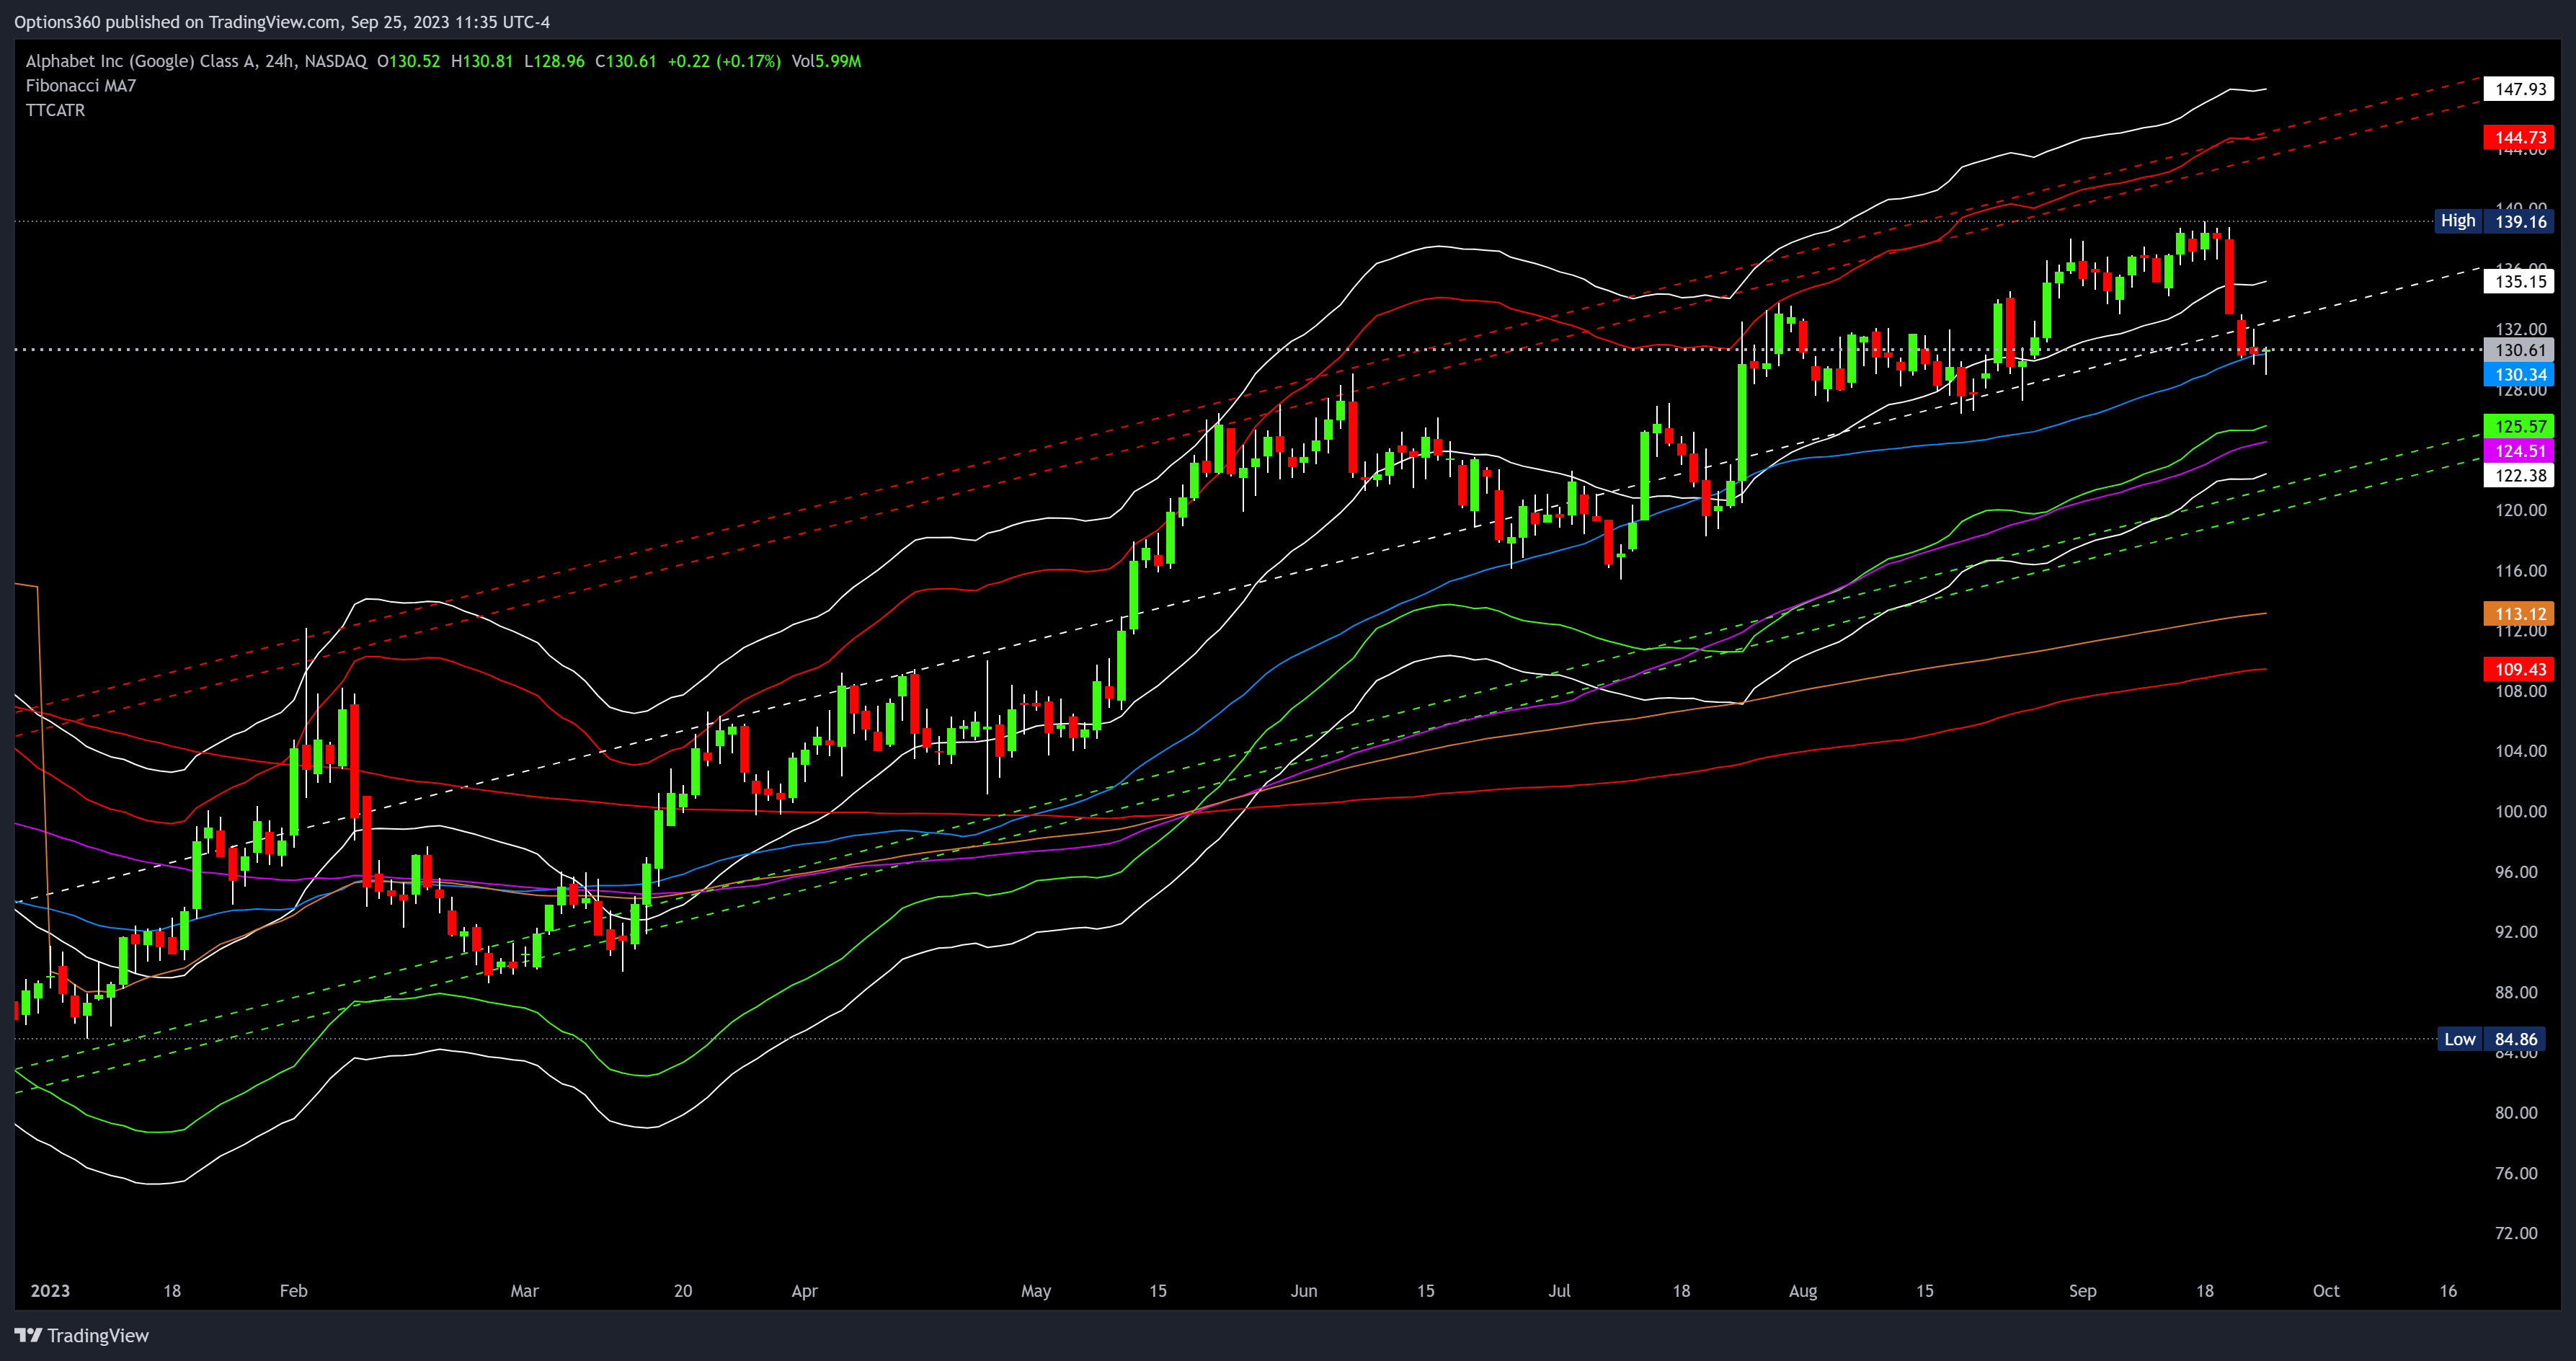Image resolution: width=2576 pixels, height=1361 pixels.
Task: Click the red 109.43 price label
Action: pos(2520,669)
